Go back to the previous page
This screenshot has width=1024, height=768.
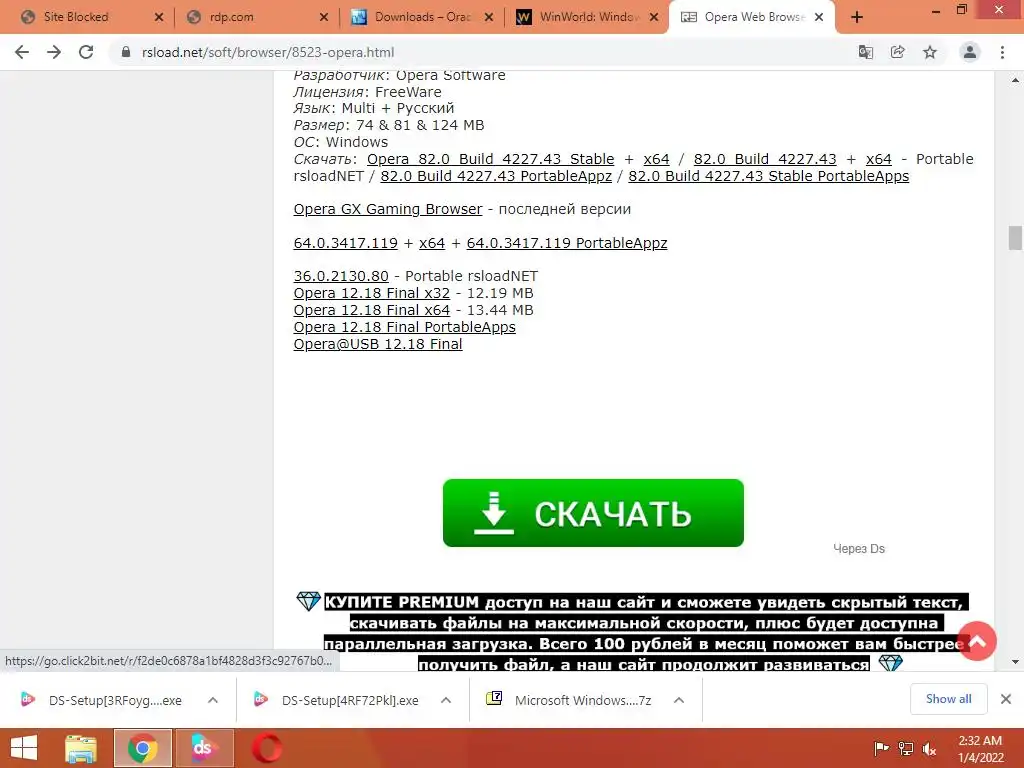(22, 52)
